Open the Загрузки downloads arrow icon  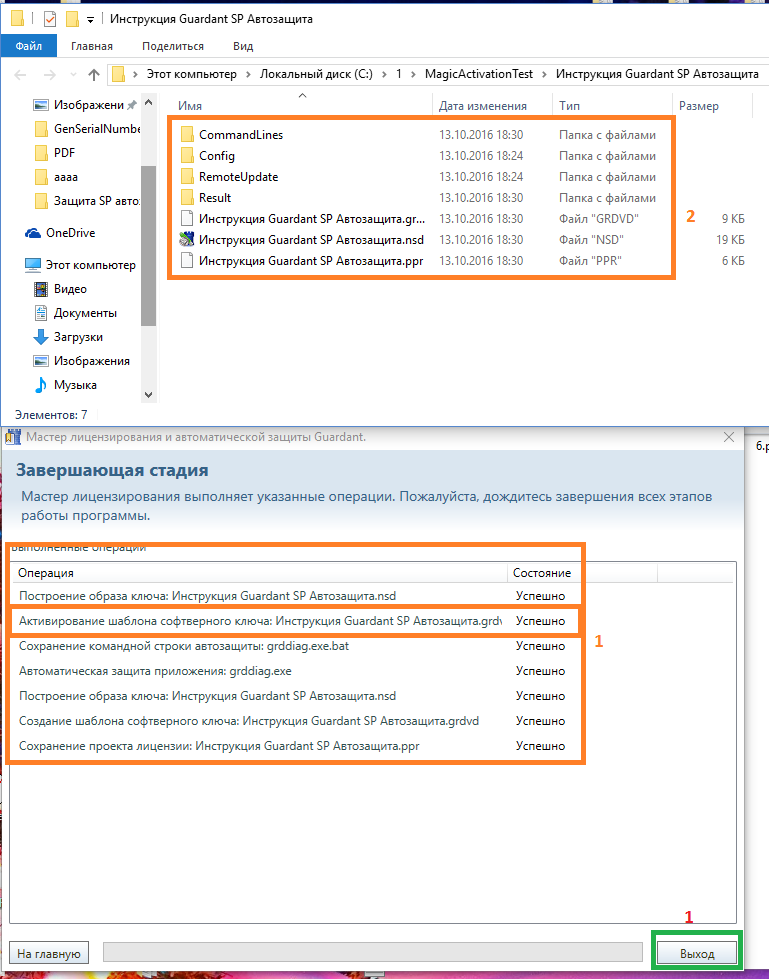41,337
